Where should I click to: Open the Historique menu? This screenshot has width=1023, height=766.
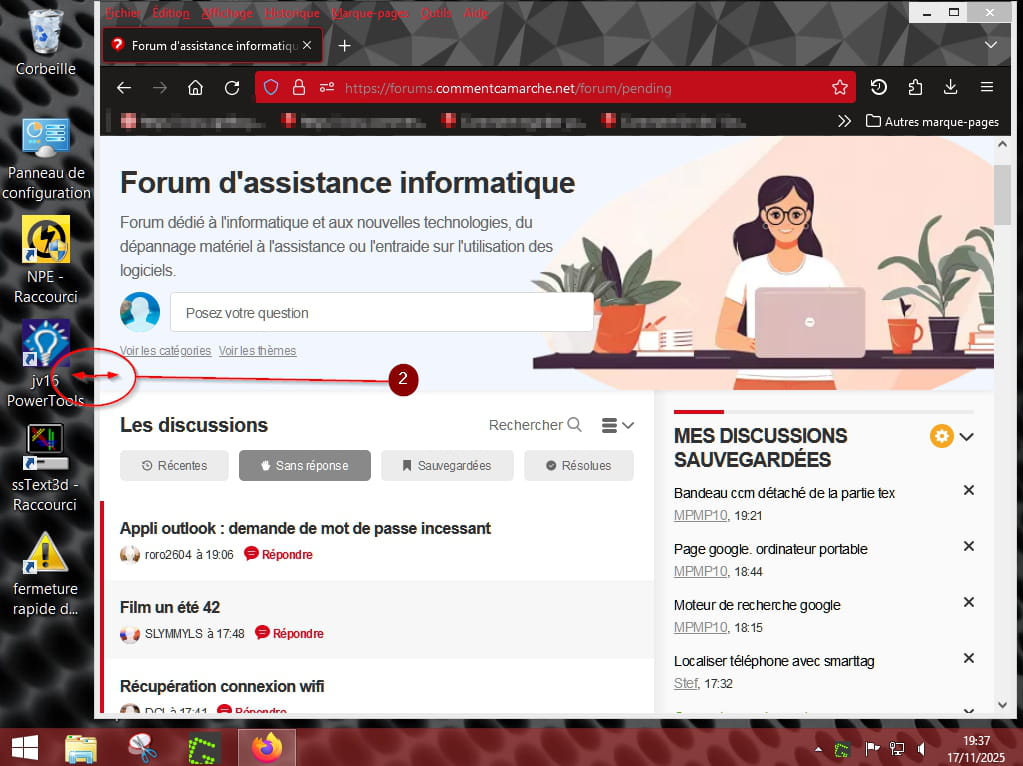pyautogui.click(x=292, y=13)
